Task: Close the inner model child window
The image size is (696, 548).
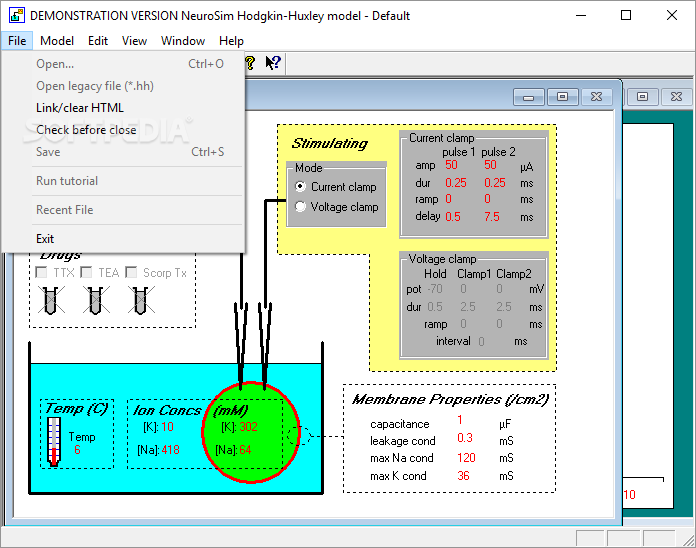Action: point(597,97)
